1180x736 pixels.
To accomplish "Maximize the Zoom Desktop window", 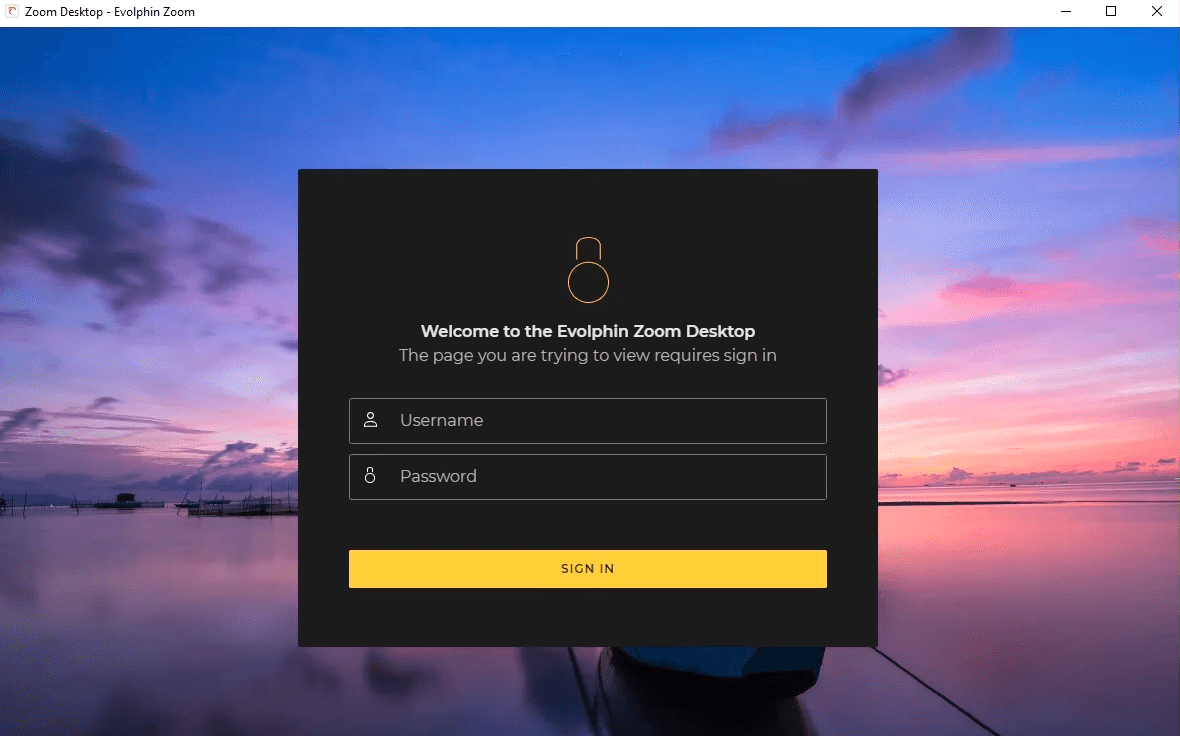I will click(x=1111, y=11).
